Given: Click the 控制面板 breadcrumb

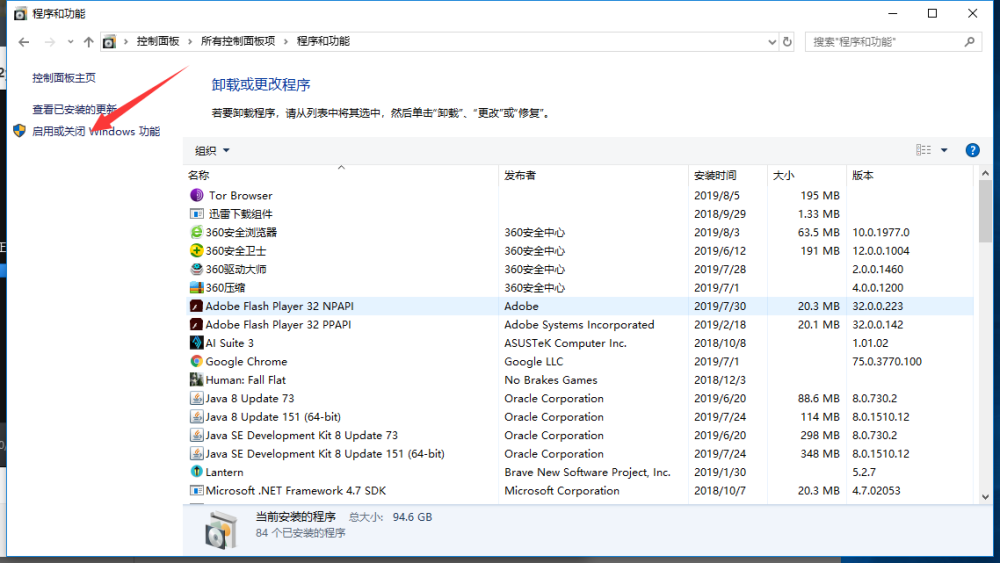Looking at the screenshot, I should pos(158,41).
